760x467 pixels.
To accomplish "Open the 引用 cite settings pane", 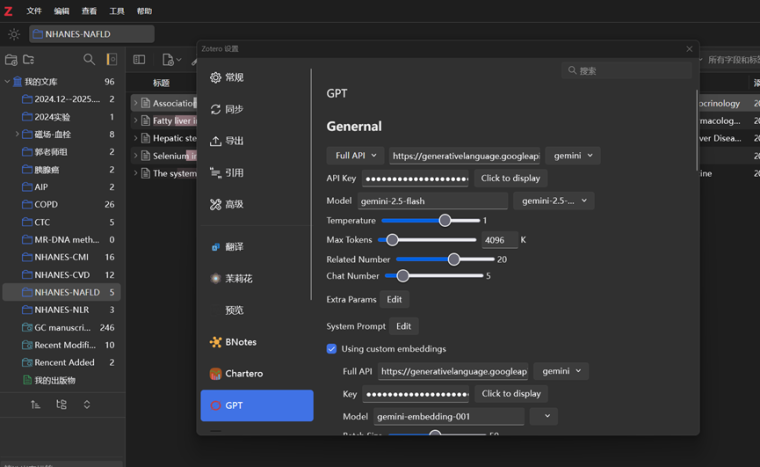I will coord(233,172).
